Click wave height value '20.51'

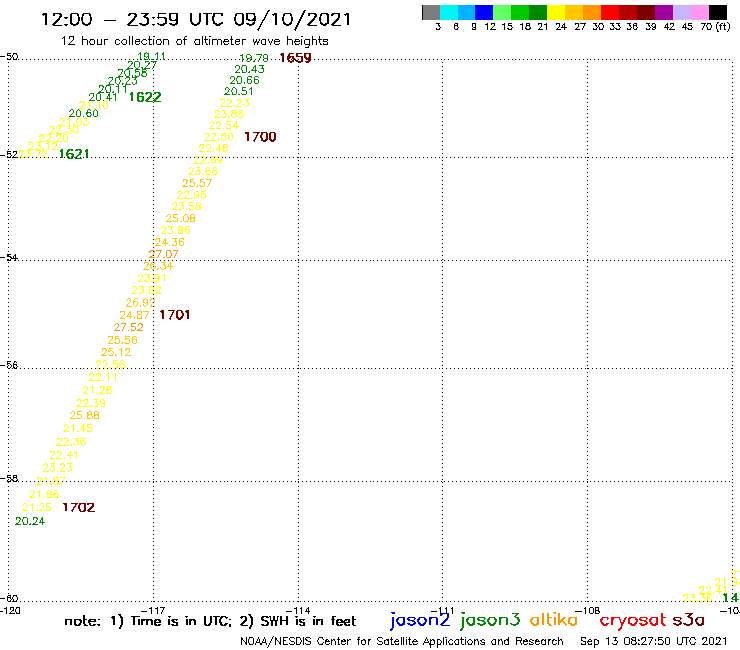pos(238,92)
